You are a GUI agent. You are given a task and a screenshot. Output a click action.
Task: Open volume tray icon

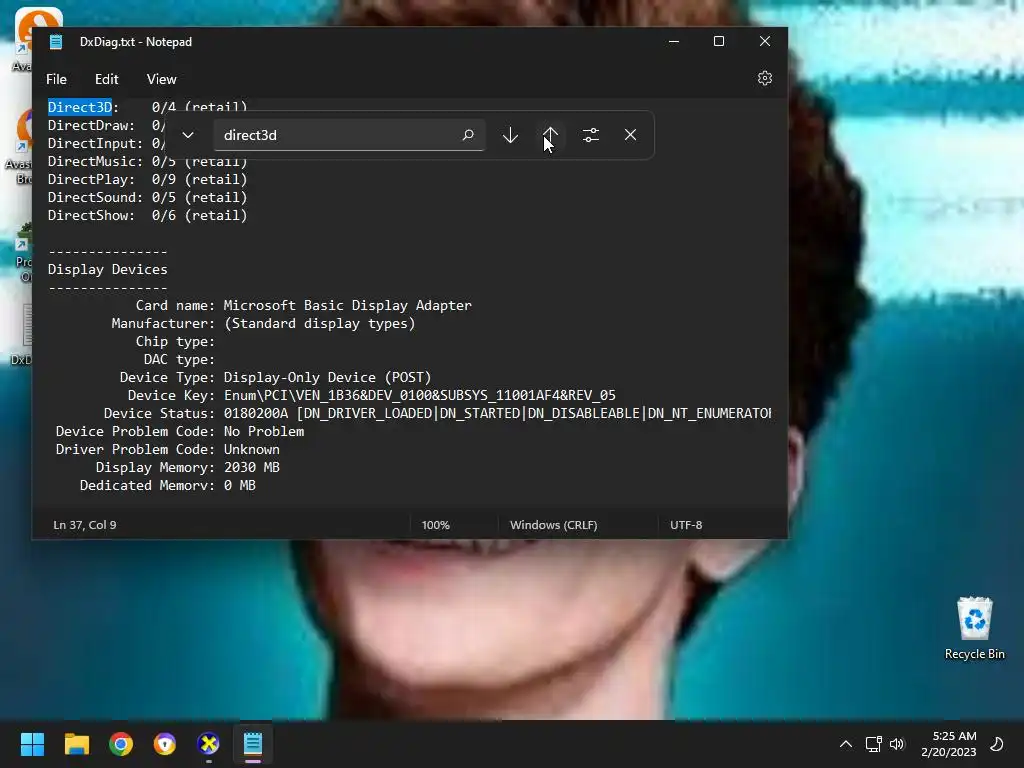pyautogui.click(x=897, y=744)
